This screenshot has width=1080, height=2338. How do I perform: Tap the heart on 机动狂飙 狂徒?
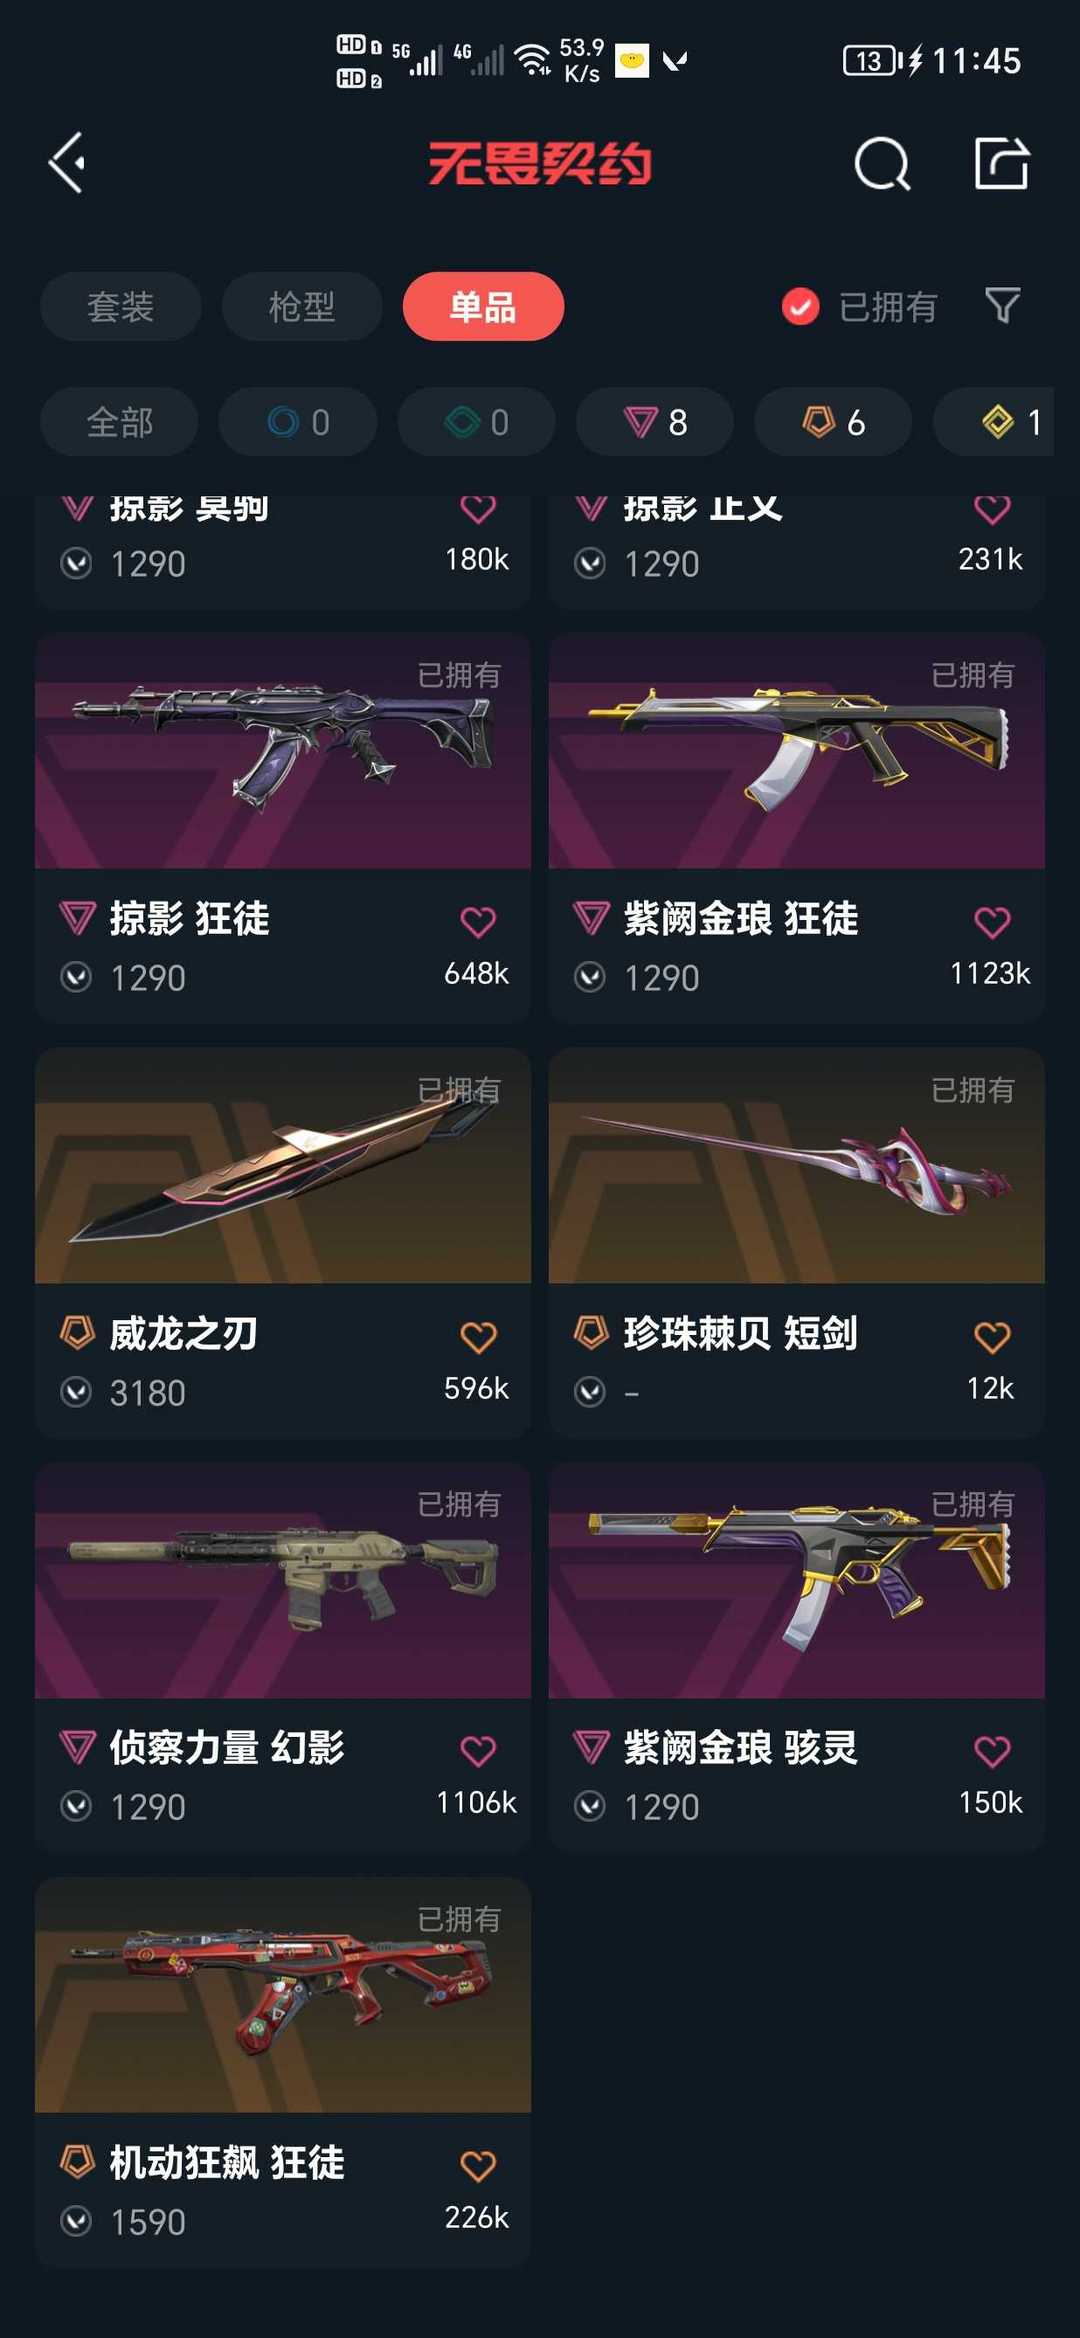(478, 2166)
